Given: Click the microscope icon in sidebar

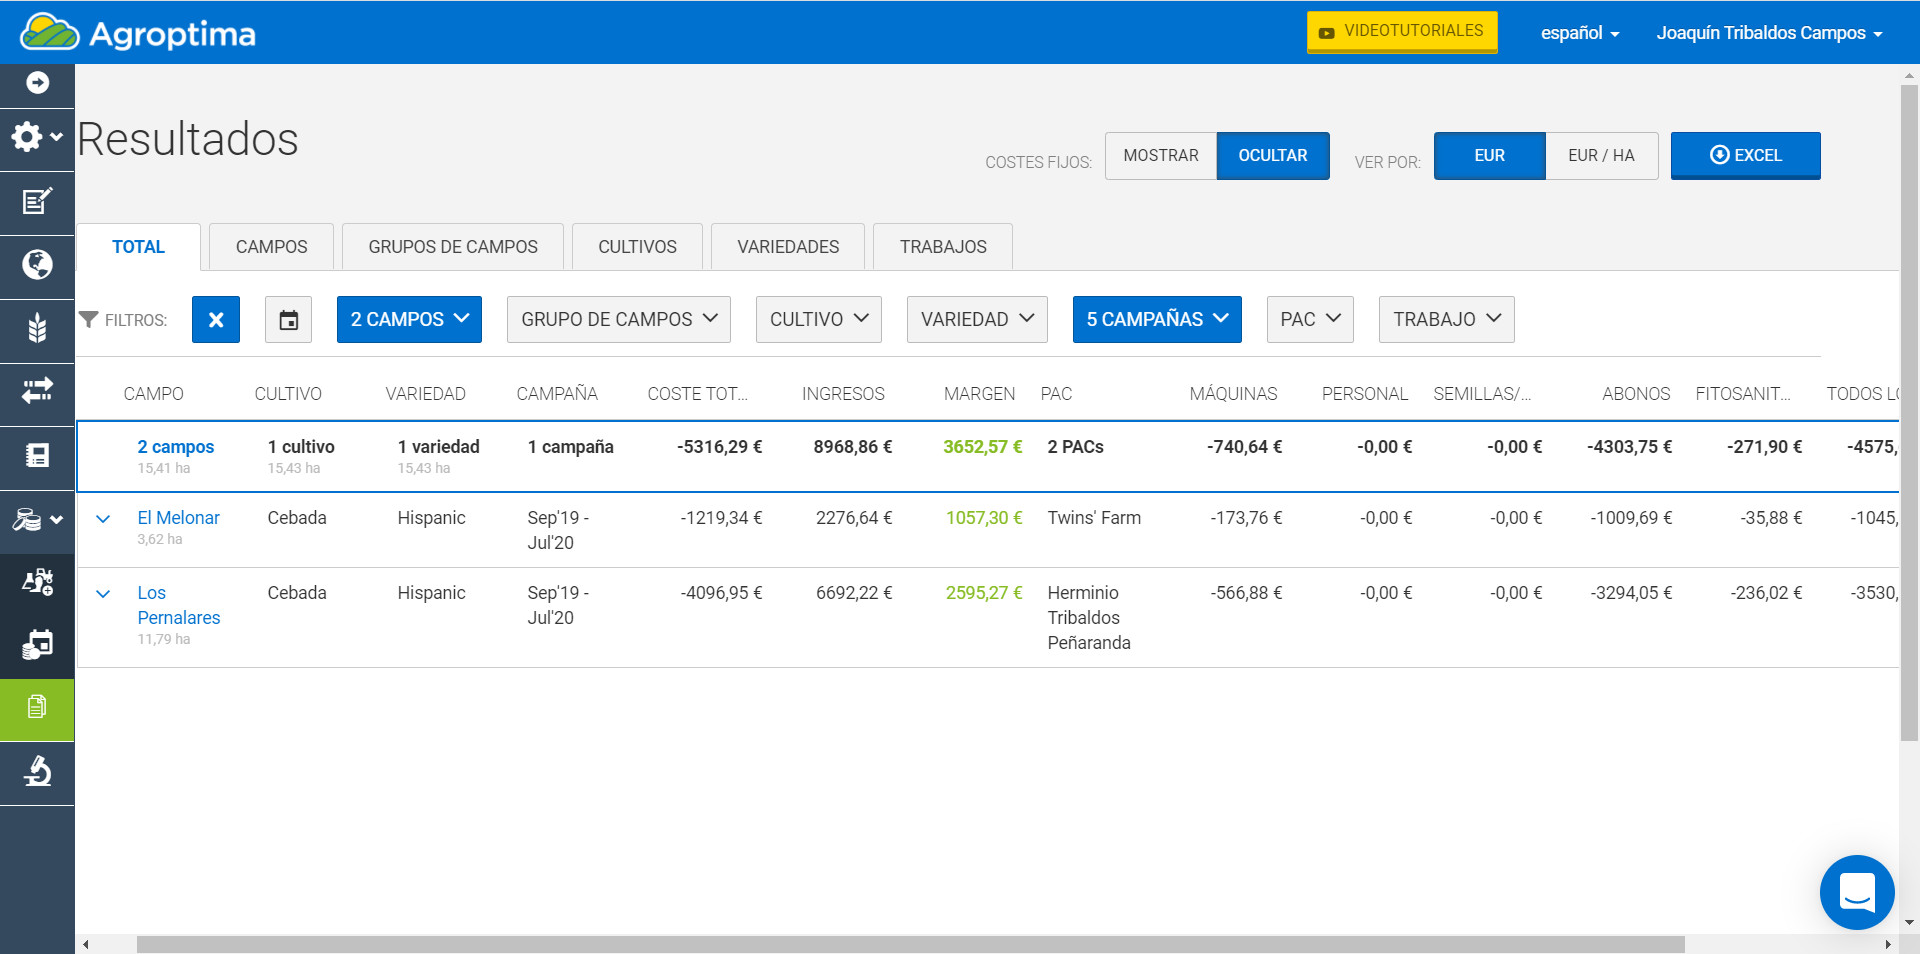Looking at the screenshot, I should 37,772.
